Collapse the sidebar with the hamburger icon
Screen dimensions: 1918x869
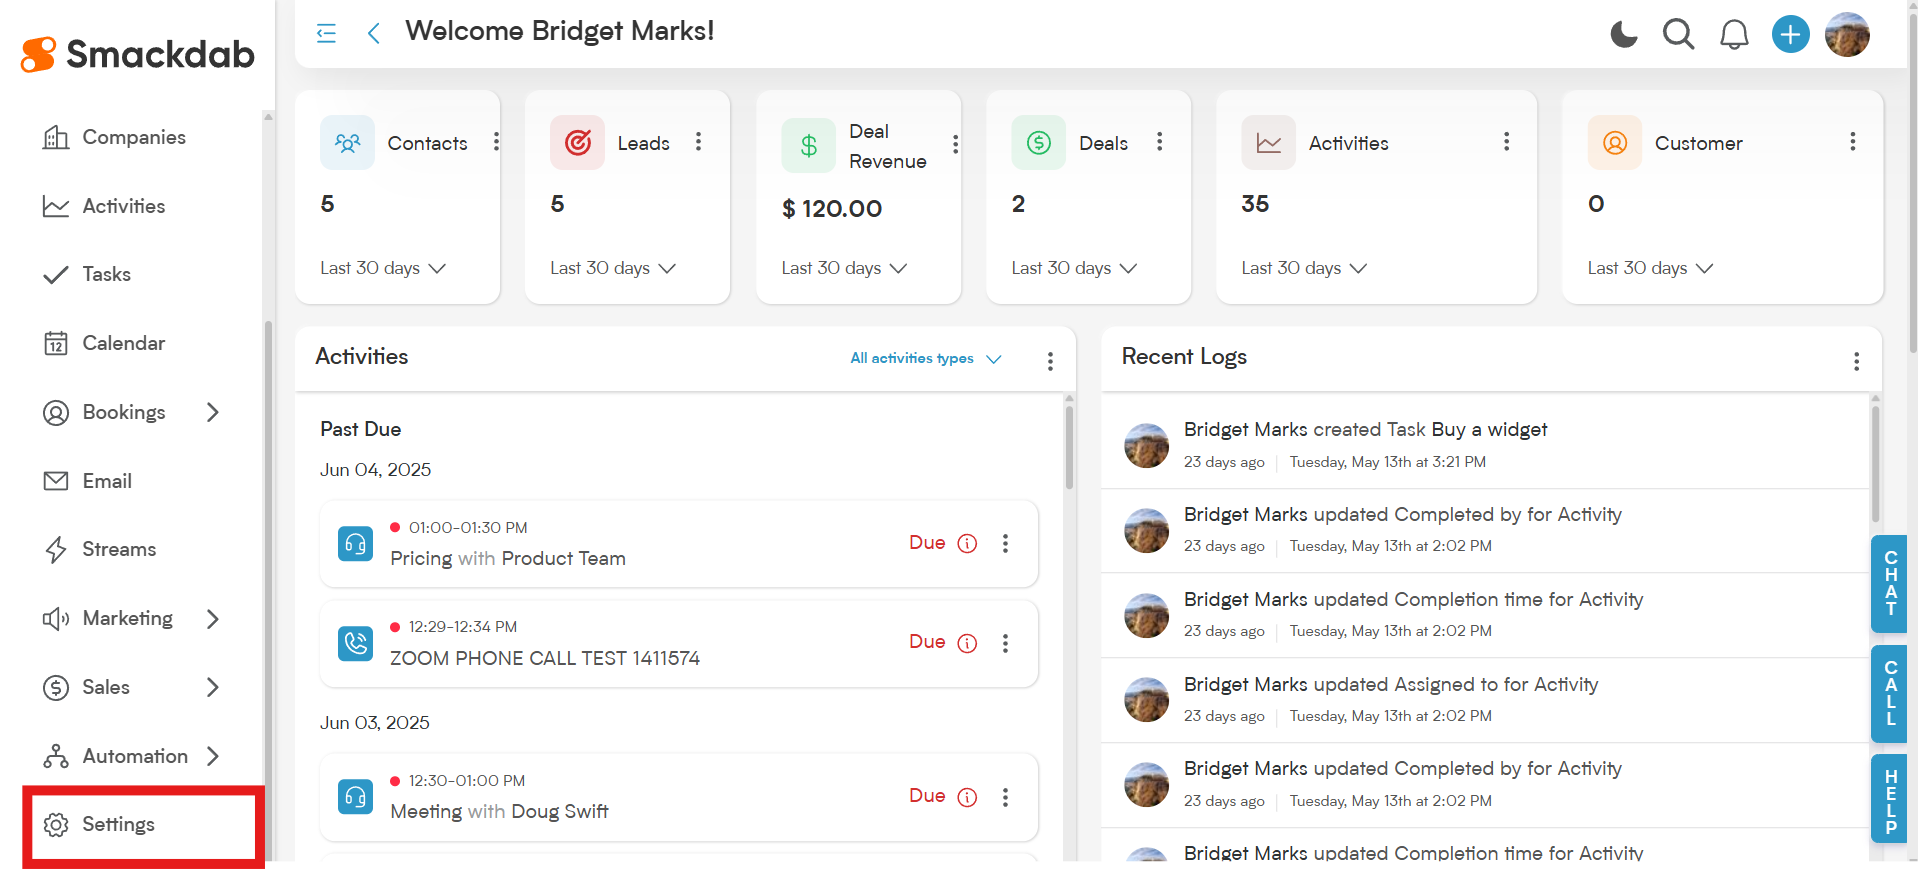tap(326, 33)
